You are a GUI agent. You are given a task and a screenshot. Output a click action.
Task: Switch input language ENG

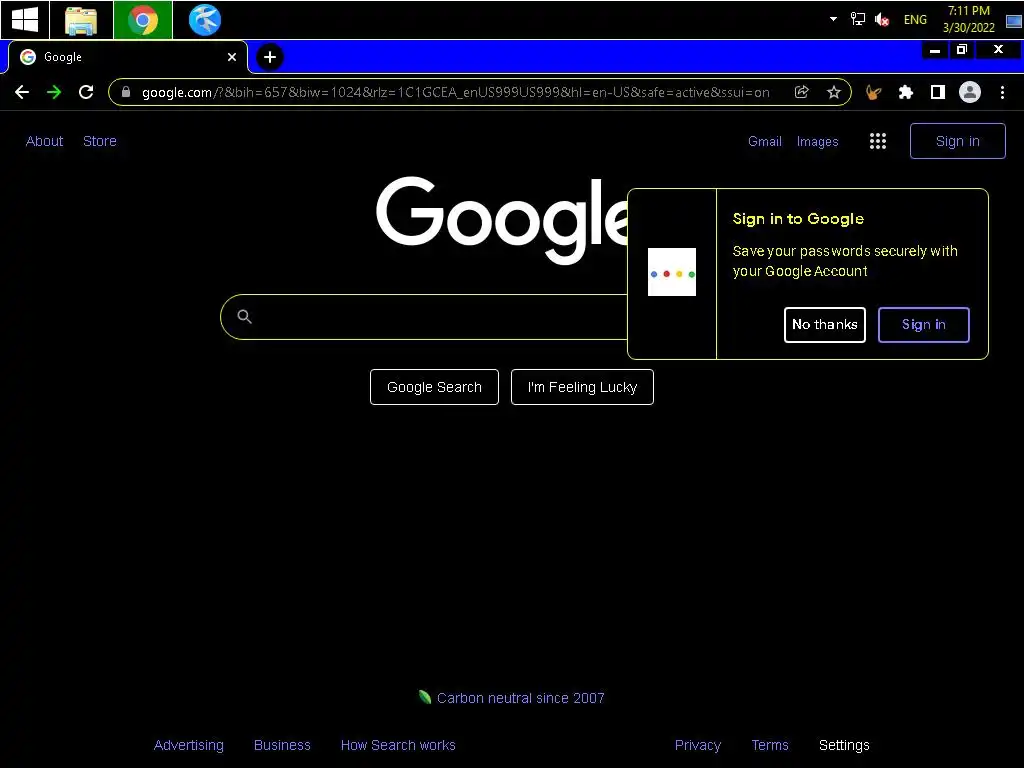pos(915,20)
